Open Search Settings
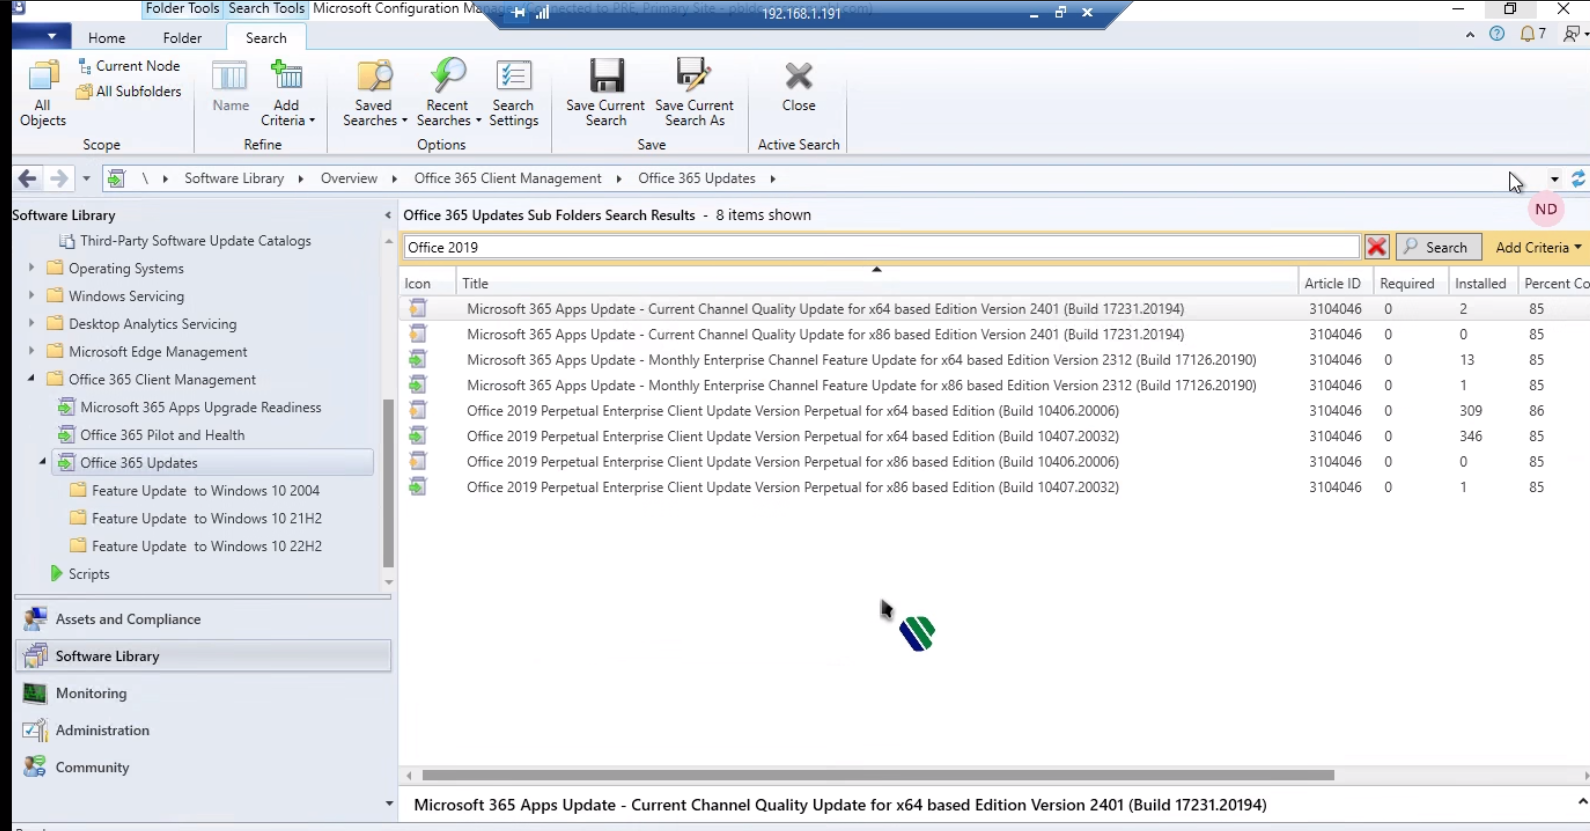 coord(514,93)
